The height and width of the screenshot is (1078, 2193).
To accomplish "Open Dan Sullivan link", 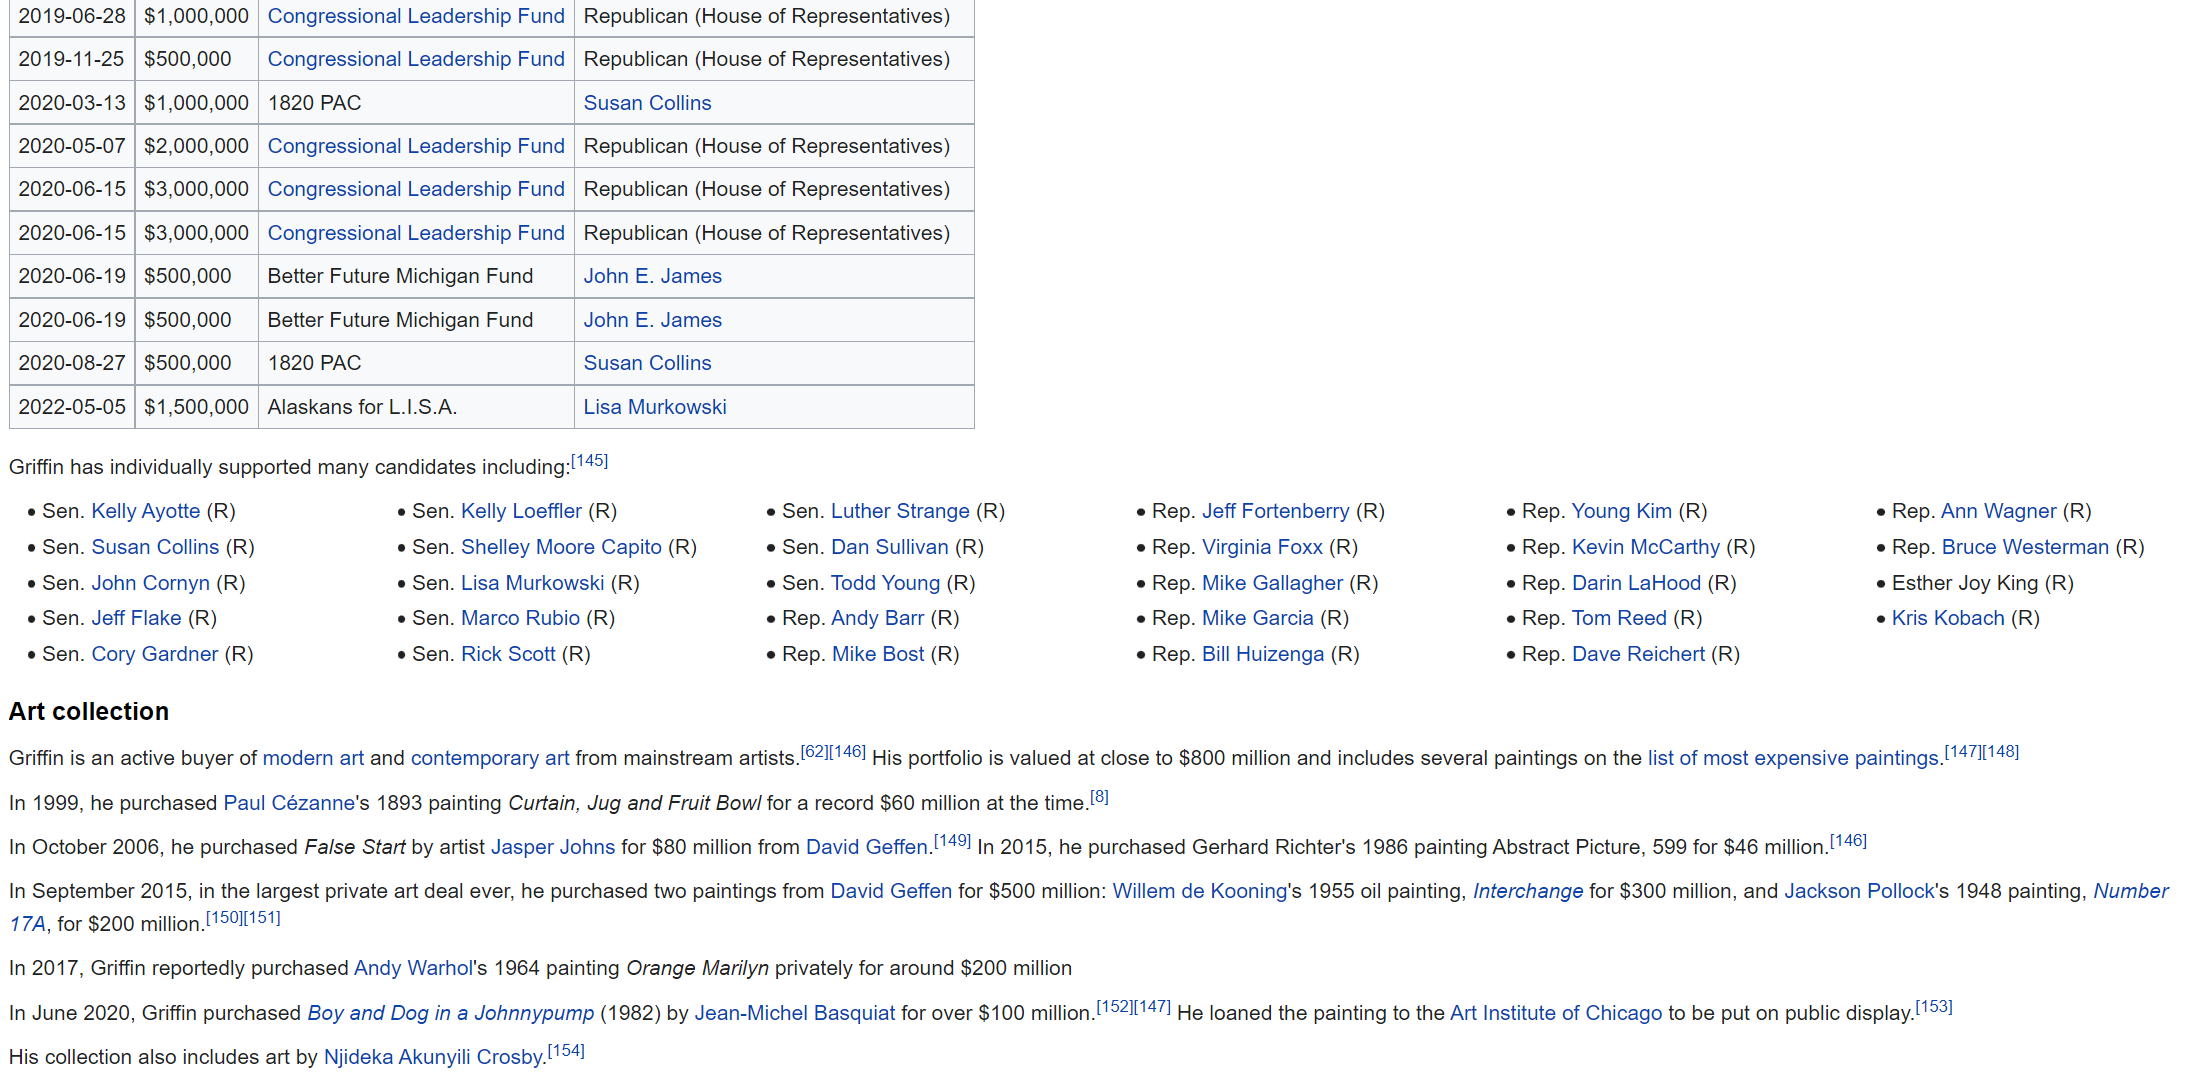I will coord(890,547).
